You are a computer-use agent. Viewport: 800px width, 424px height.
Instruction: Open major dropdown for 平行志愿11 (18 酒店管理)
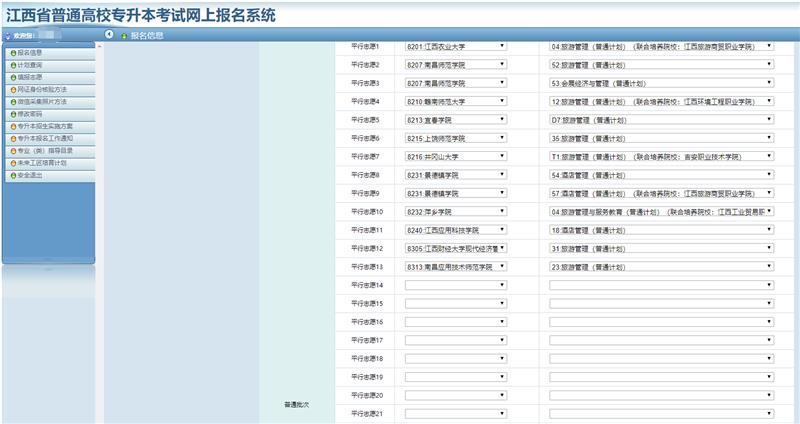point(662,230)
